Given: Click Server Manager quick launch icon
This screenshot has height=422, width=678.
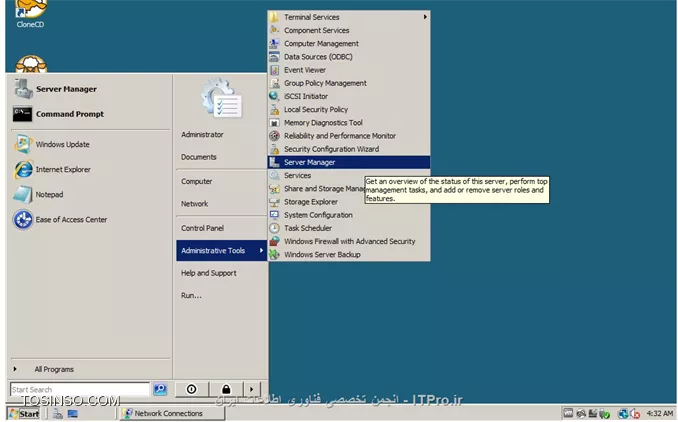Looking at the screenshot, I should click(58, 414).
